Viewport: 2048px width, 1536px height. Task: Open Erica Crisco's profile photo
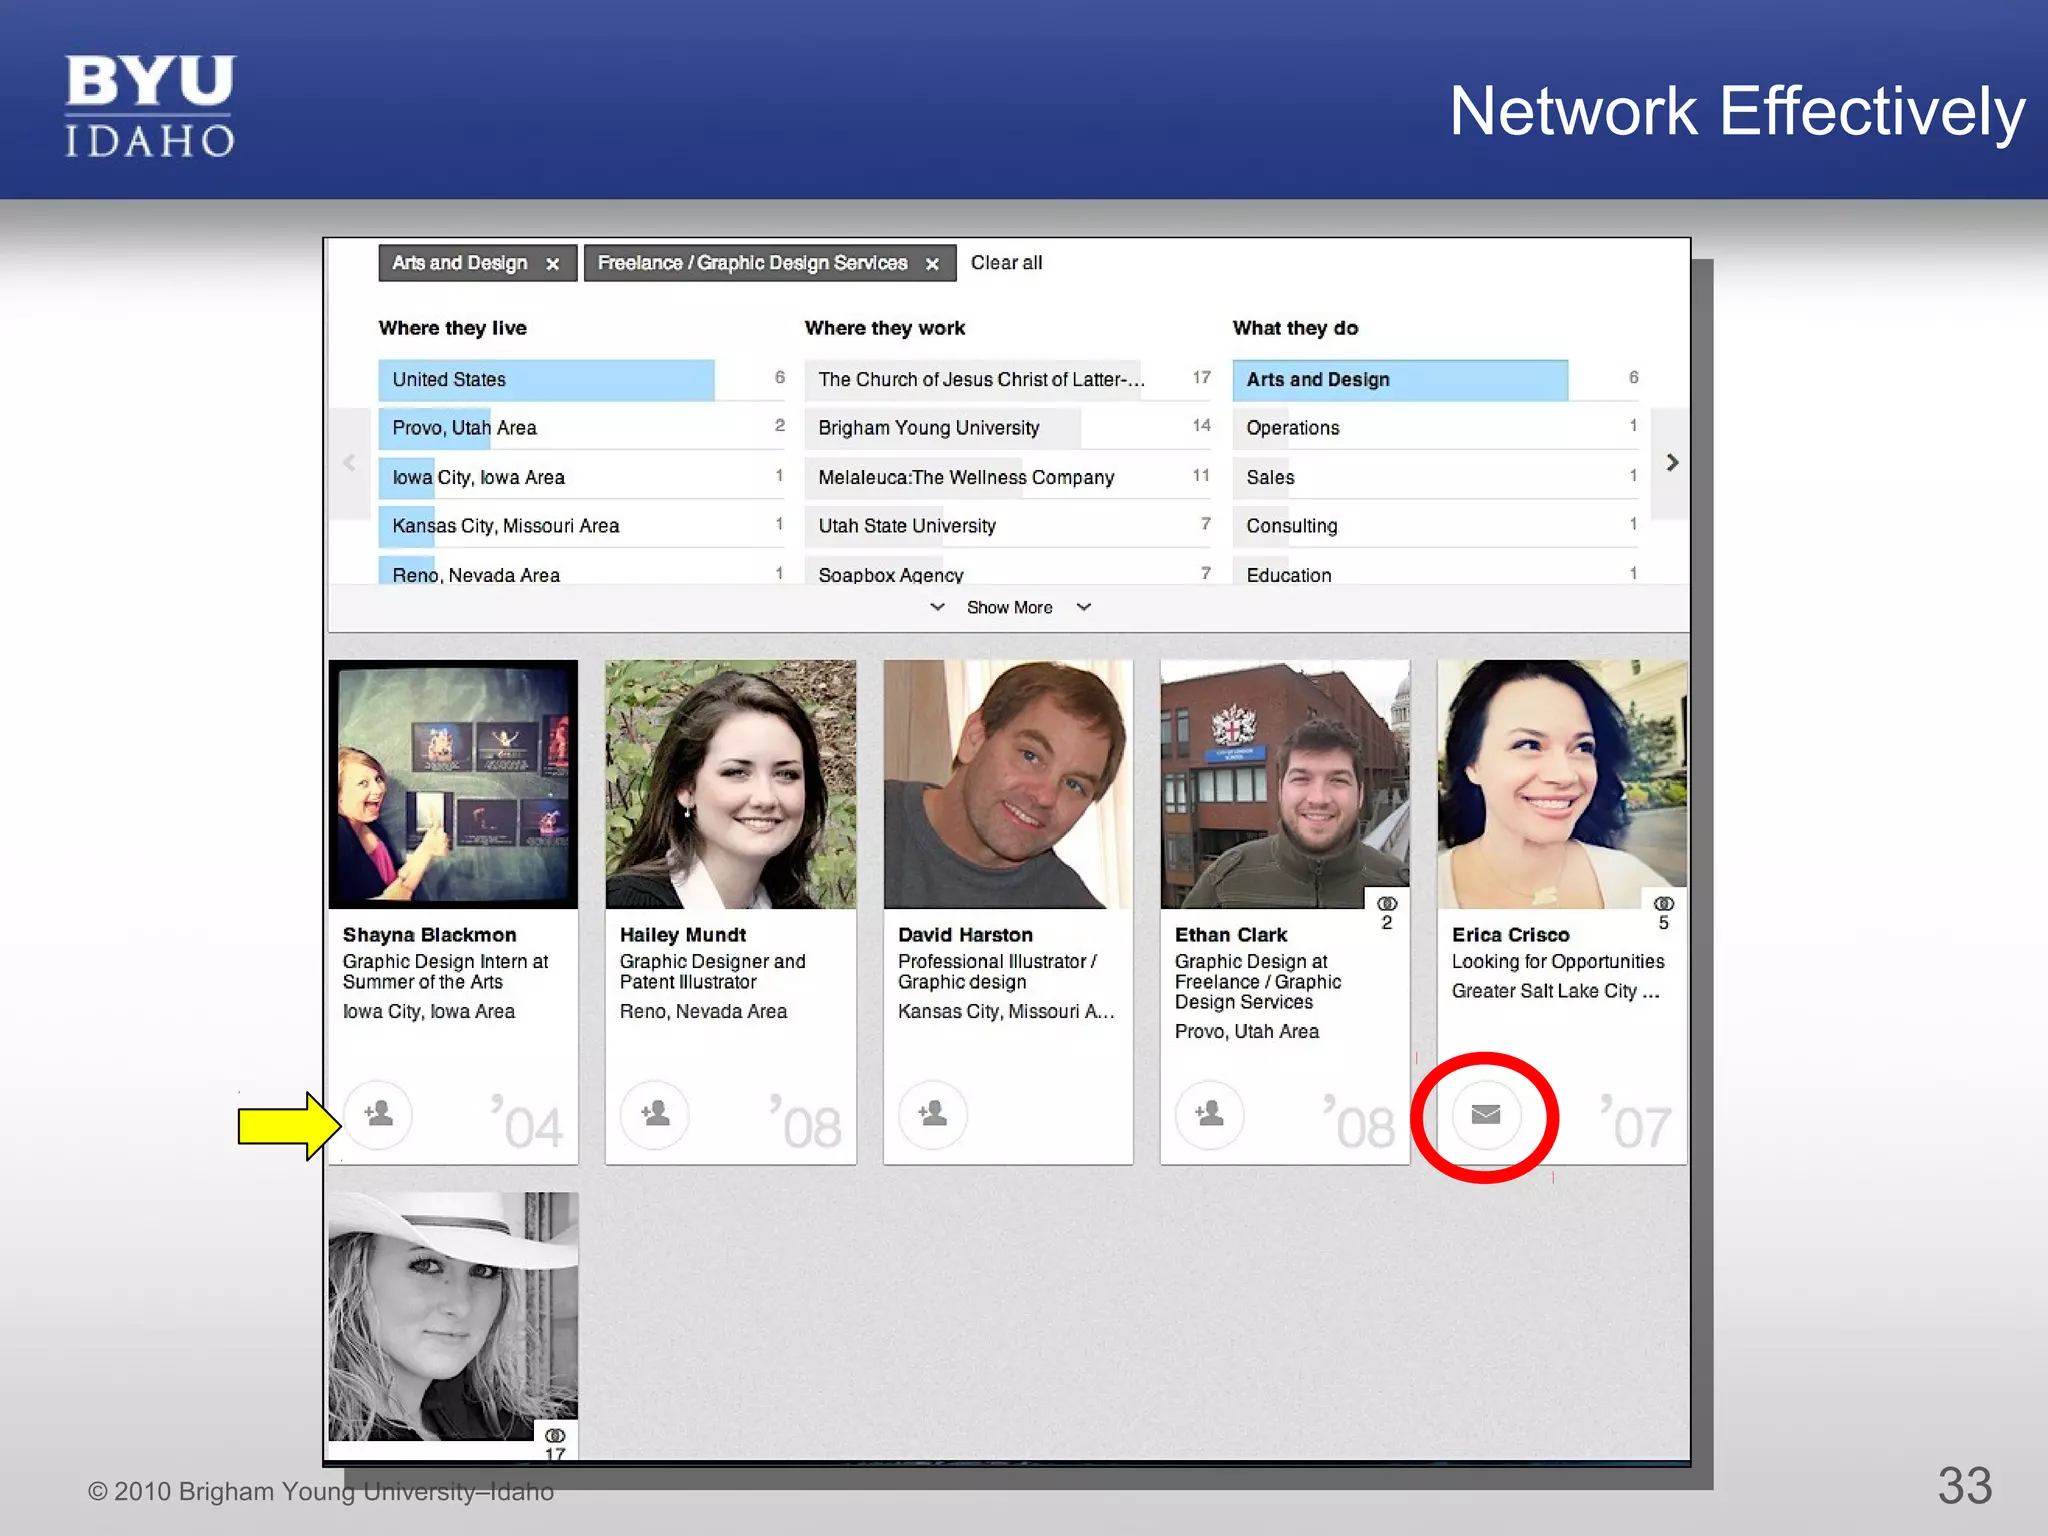click(x=1562, y=784)
